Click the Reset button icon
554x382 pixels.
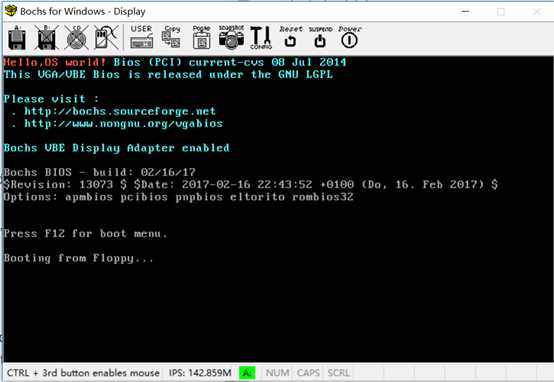coord(291,37)
